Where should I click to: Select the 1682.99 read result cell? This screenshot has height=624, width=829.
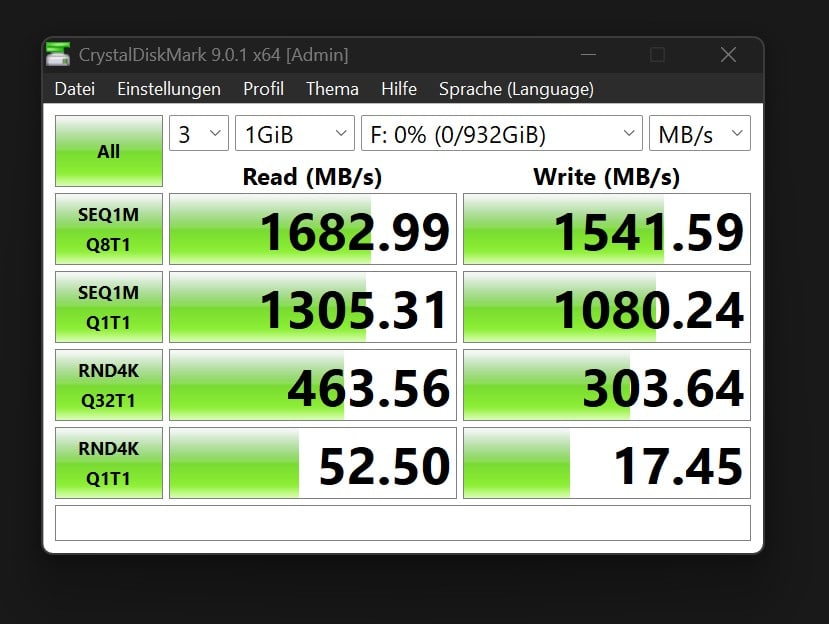[313, 230]
